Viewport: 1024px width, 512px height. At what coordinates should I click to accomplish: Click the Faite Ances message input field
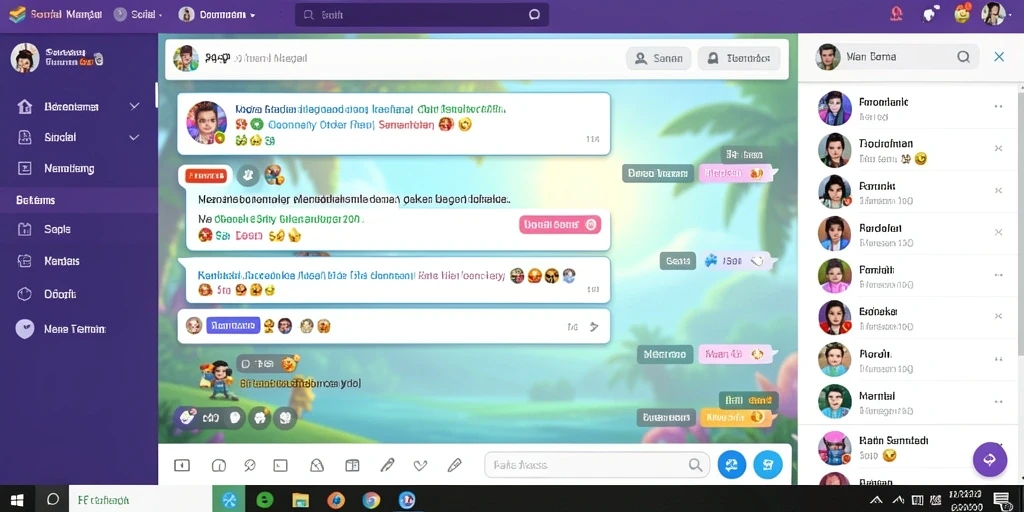coord(597,465)
